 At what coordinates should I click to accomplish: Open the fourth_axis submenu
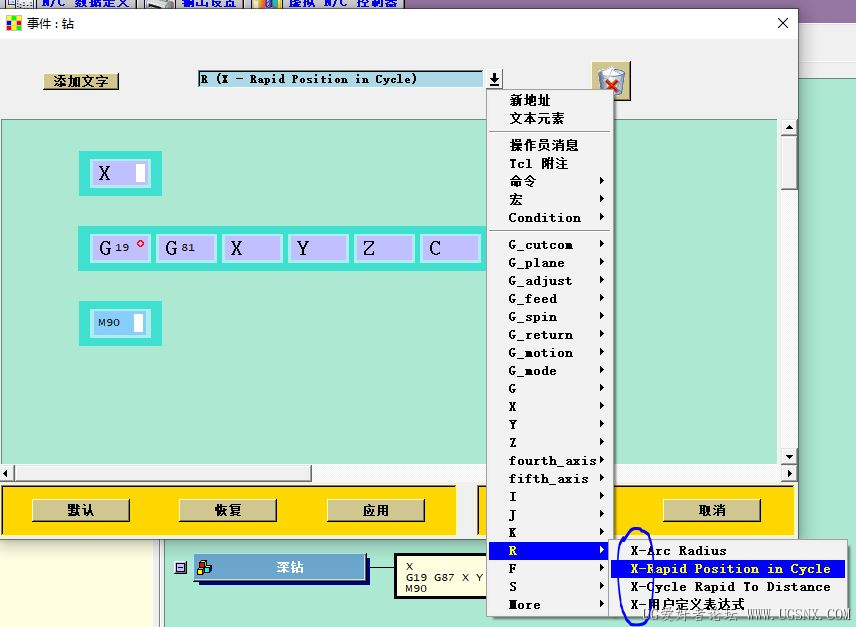click(550, 461)
